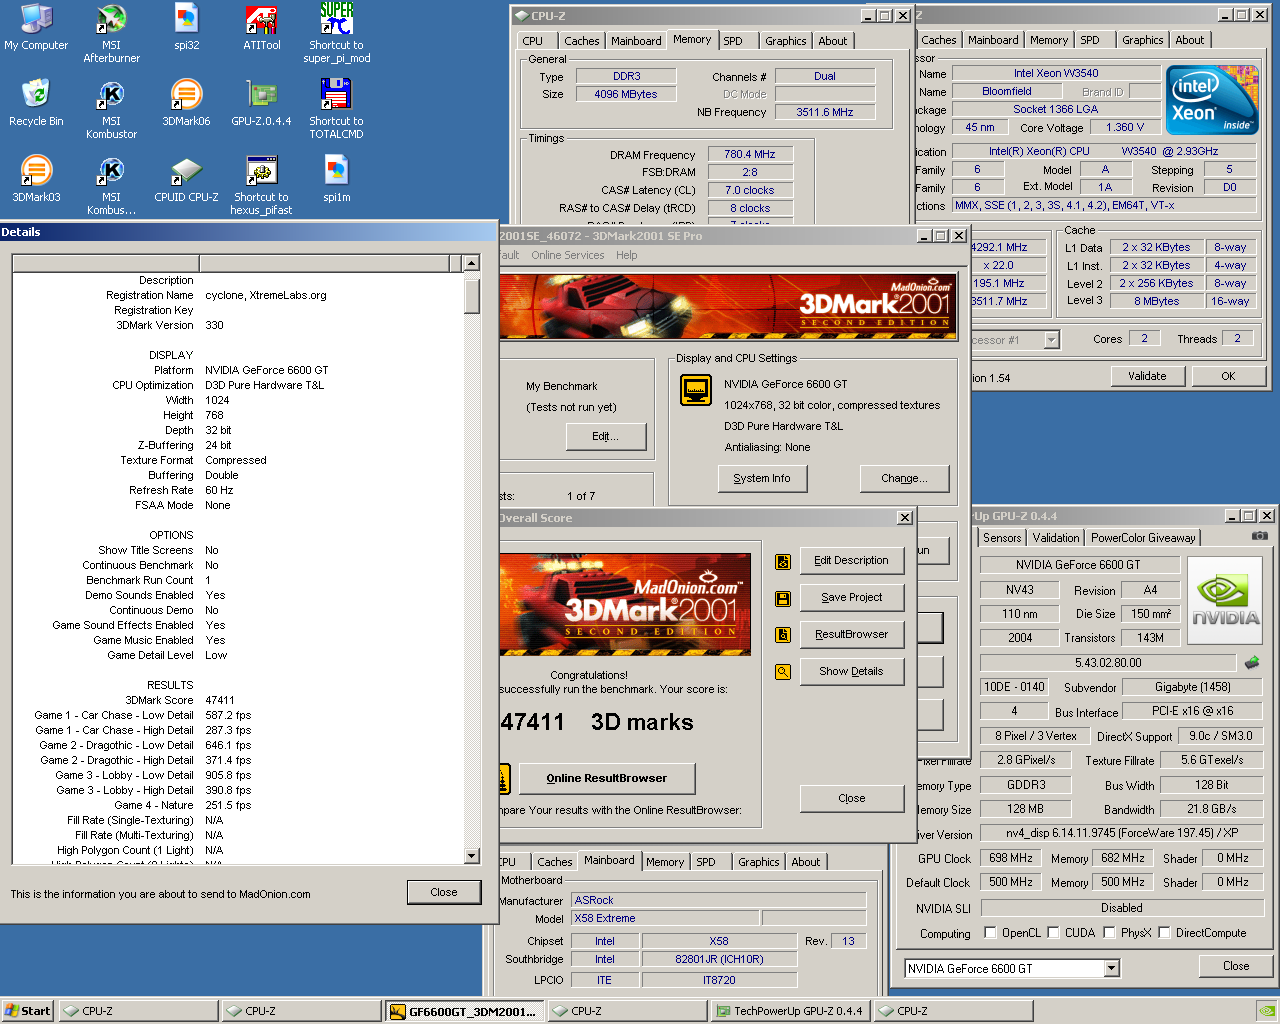Open the GPU selection dropdown in GPU-Z
The height and width of the screenshot is (1024, 1280).
tap(1111, 968)
